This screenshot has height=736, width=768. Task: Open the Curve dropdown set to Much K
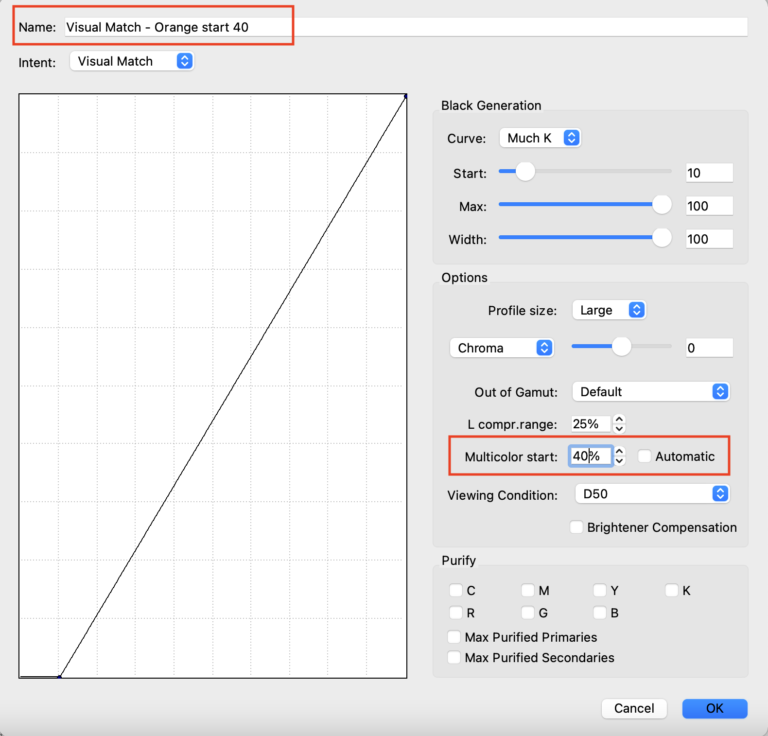click(x=540, y=138)
